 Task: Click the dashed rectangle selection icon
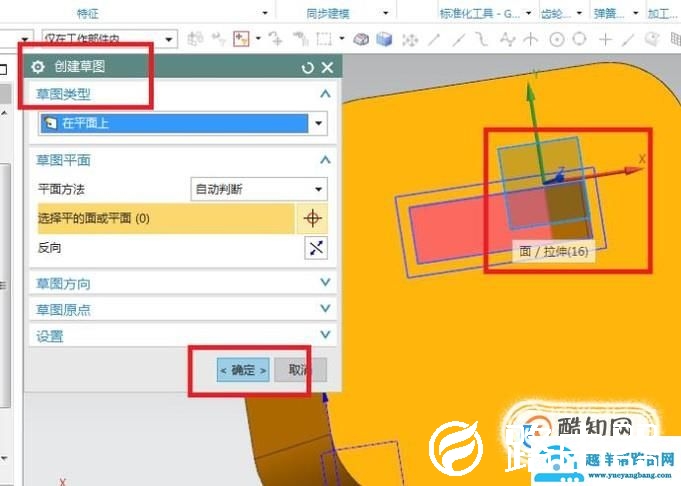click(x=324, y=39)
